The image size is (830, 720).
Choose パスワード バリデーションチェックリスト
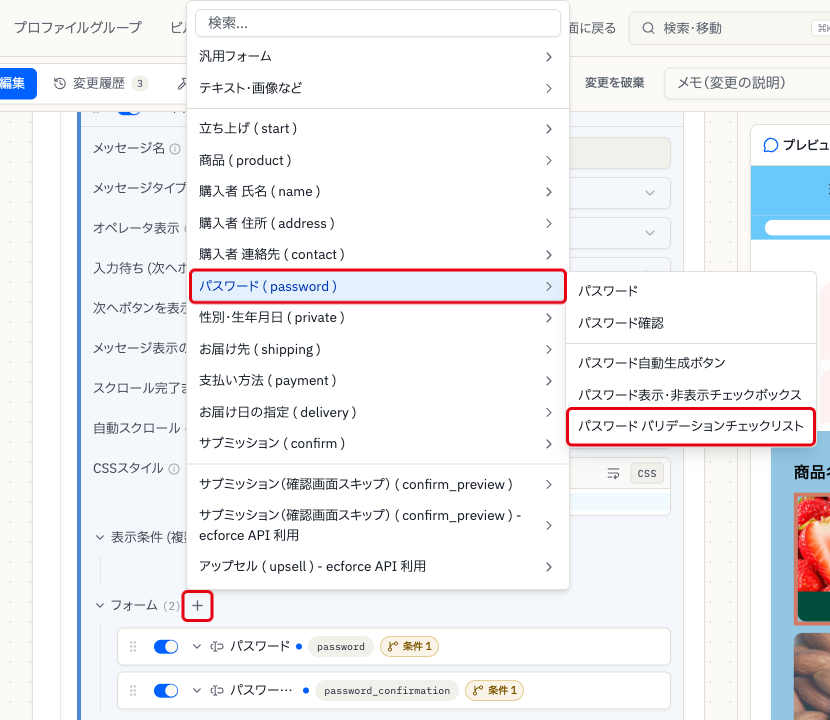tap(691, 426)
